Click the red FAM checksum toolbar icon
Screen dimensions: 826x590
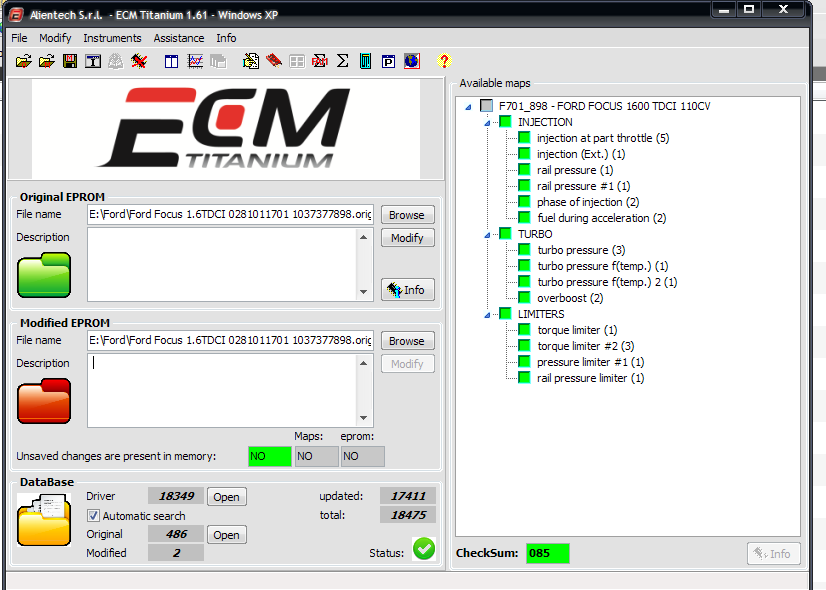(x=320, y=62)
